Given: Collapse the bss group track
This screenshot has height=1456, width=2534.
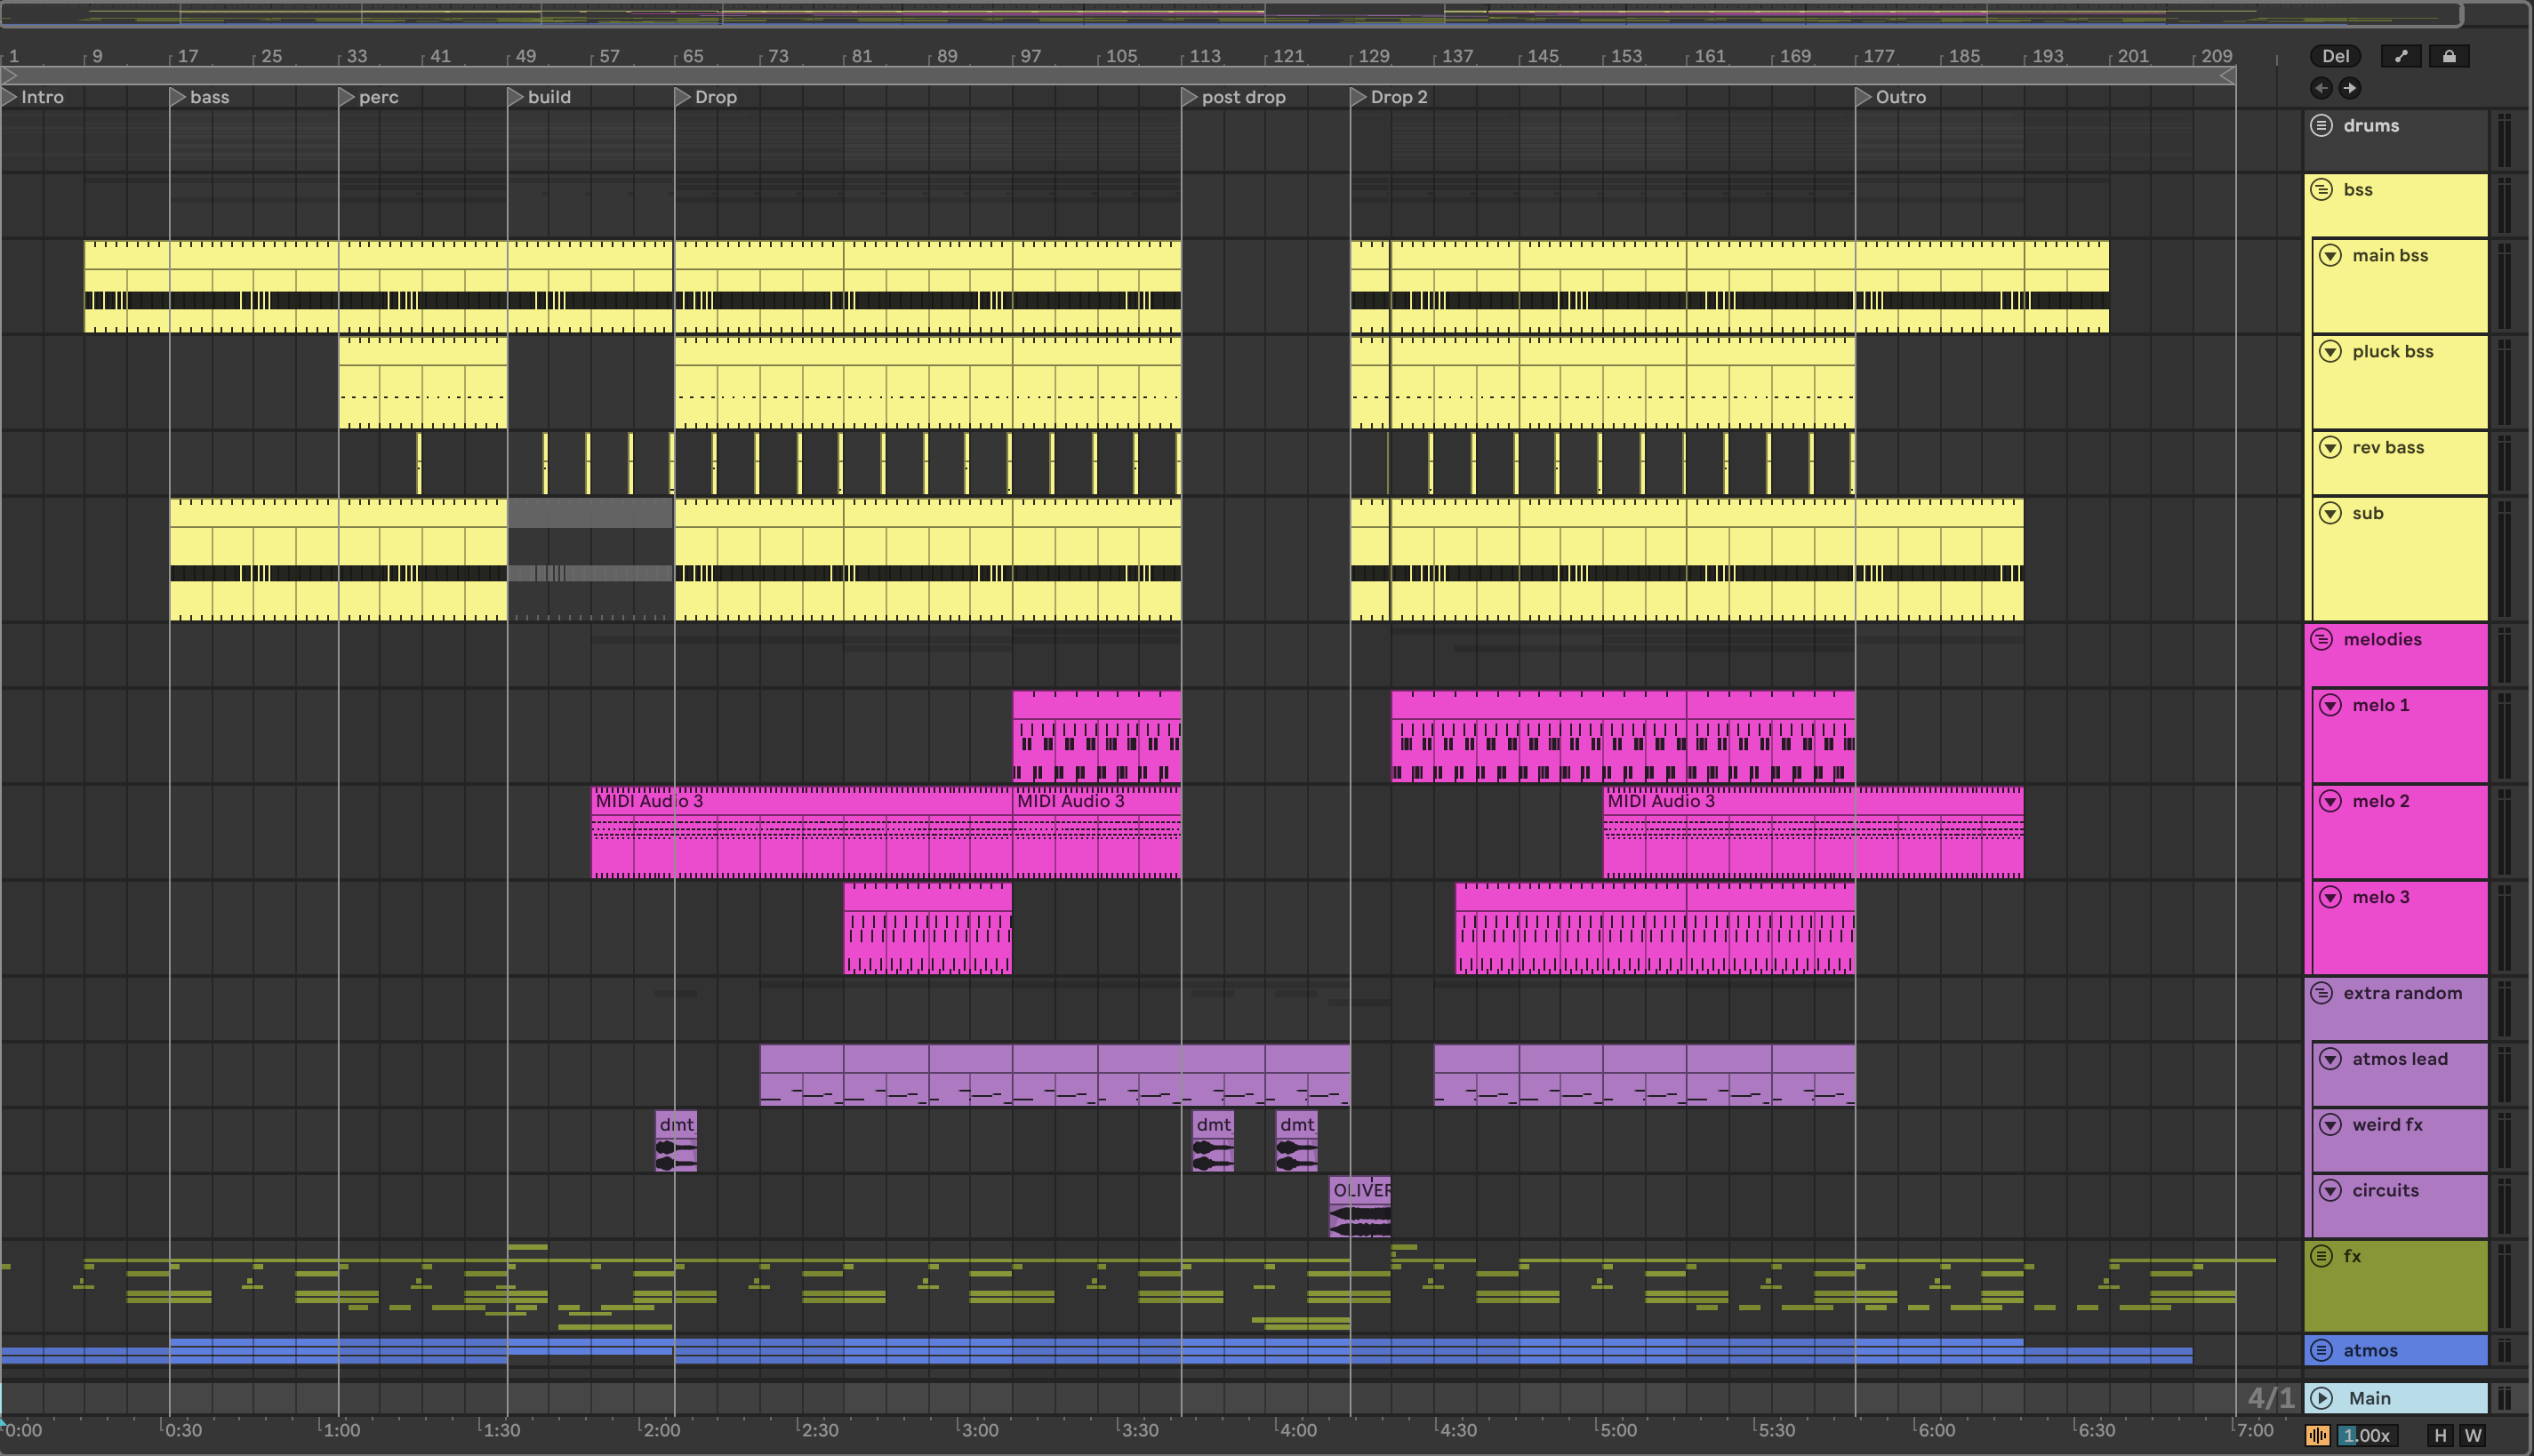Looking at the screenshot, I should 2322,190.
